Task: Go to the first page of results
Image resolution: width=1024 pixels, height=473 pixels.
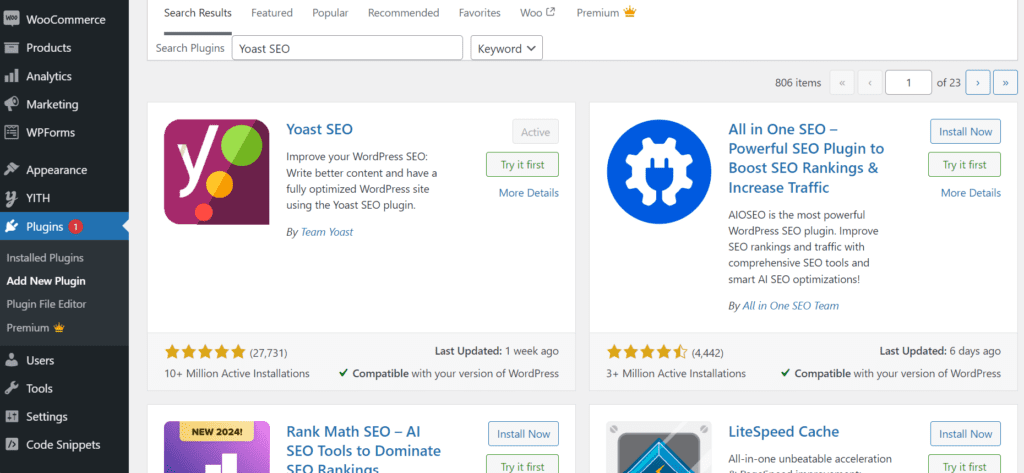Action: [x=842, y=82]
